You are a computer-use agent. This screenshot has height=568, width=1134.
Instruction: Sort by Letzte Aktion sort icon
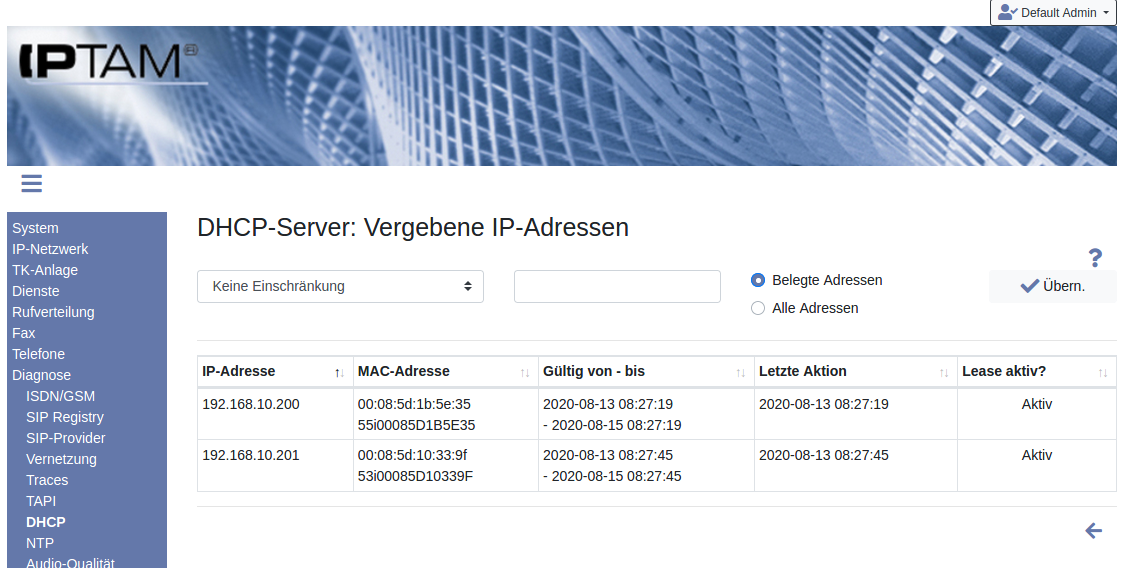coord(944,372)
